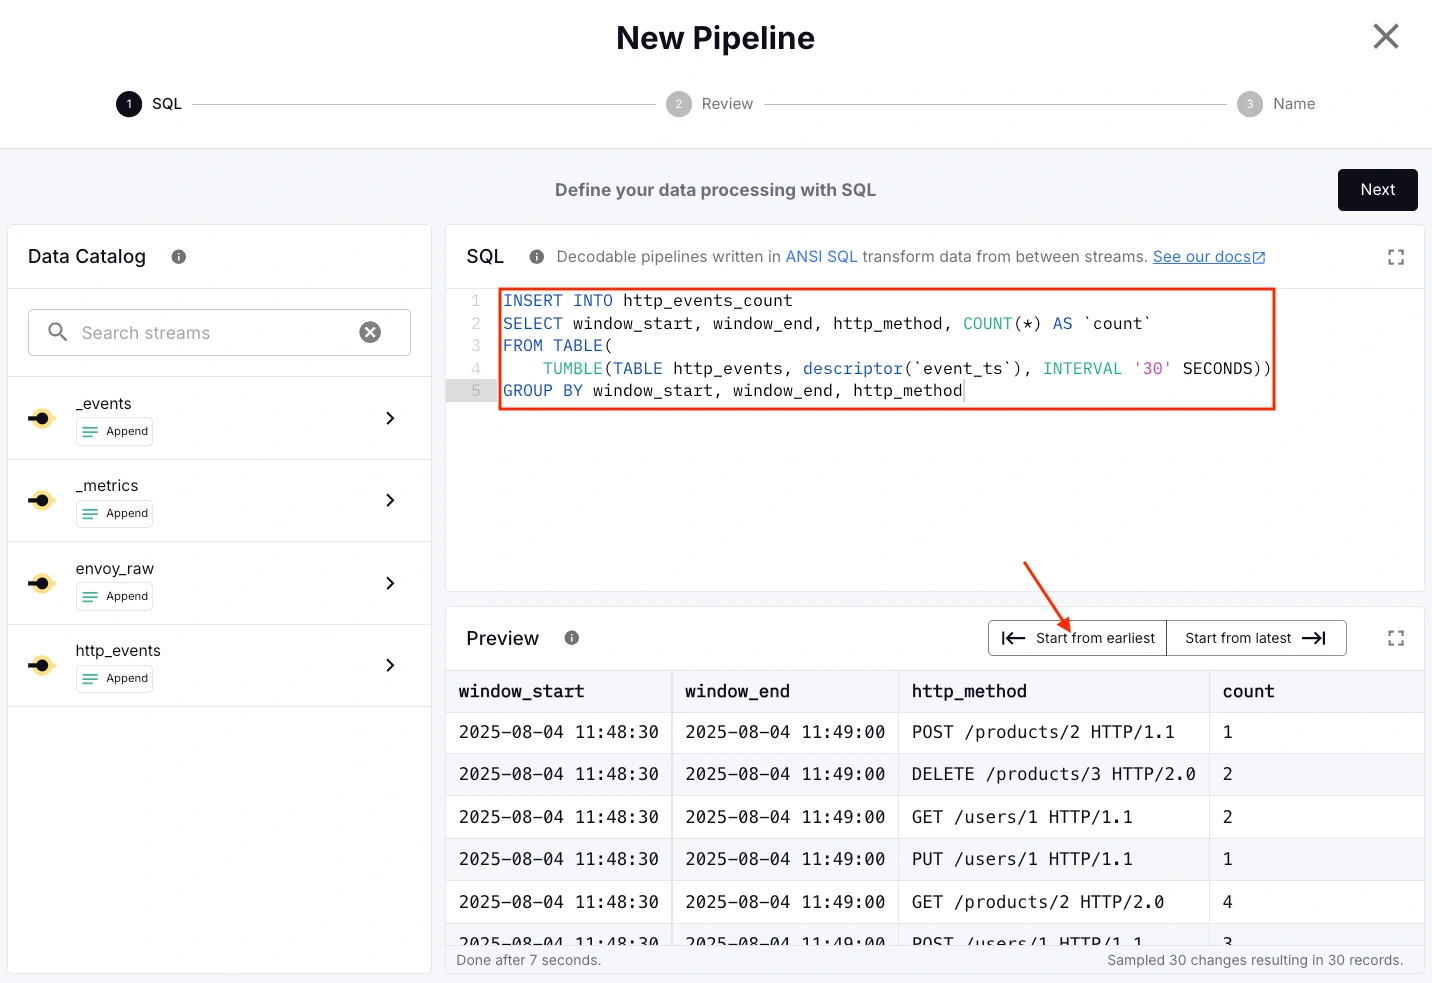This screenshot has width=1432, height=983.
Task: Click the Sampled 30 changes status text
Action: tap(1255, 960)
